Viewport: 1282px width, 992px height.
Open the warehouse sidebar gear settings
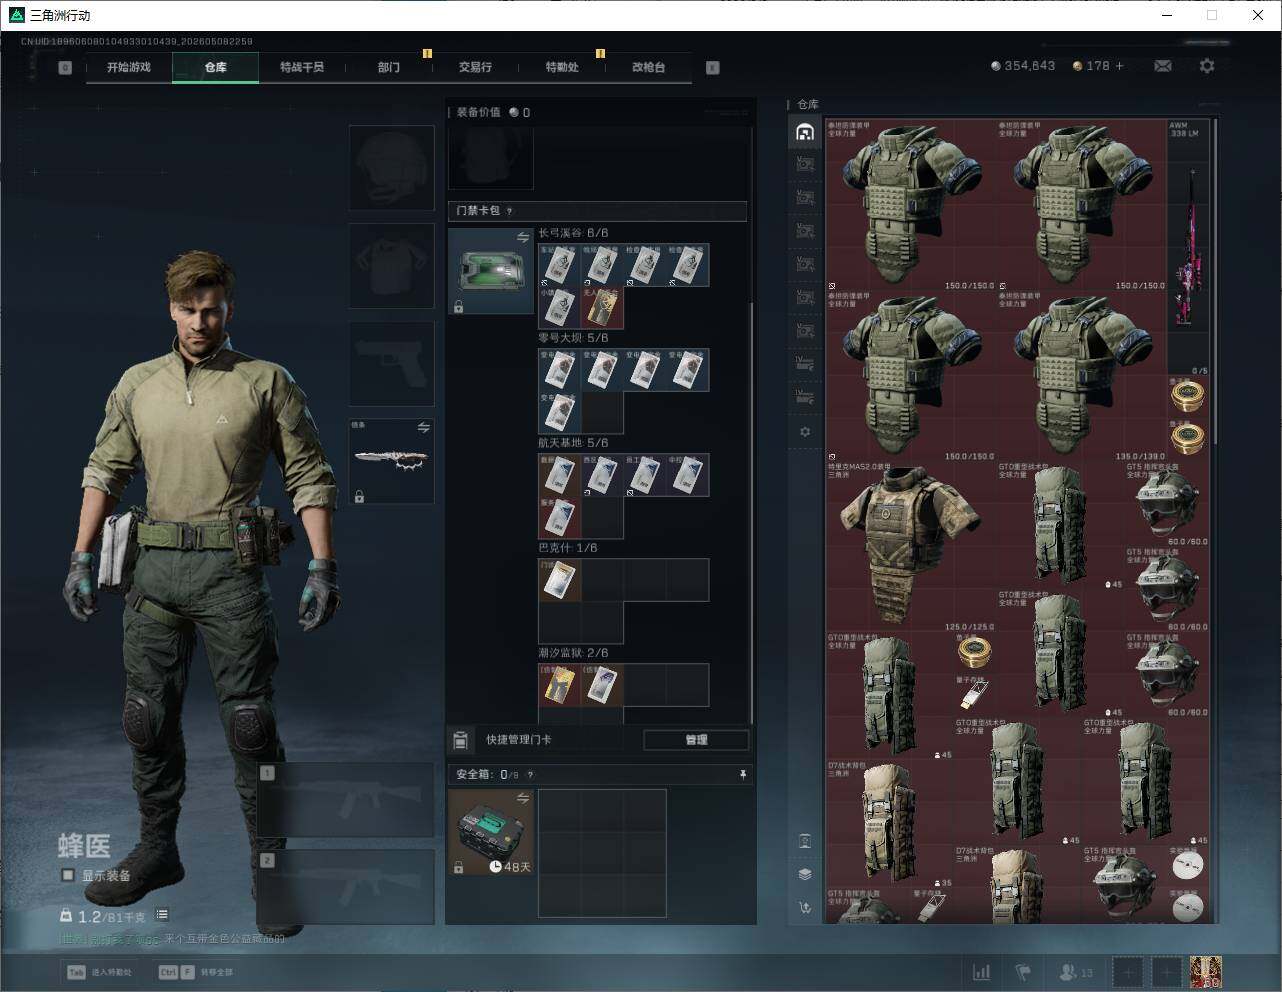click(805, 432)
